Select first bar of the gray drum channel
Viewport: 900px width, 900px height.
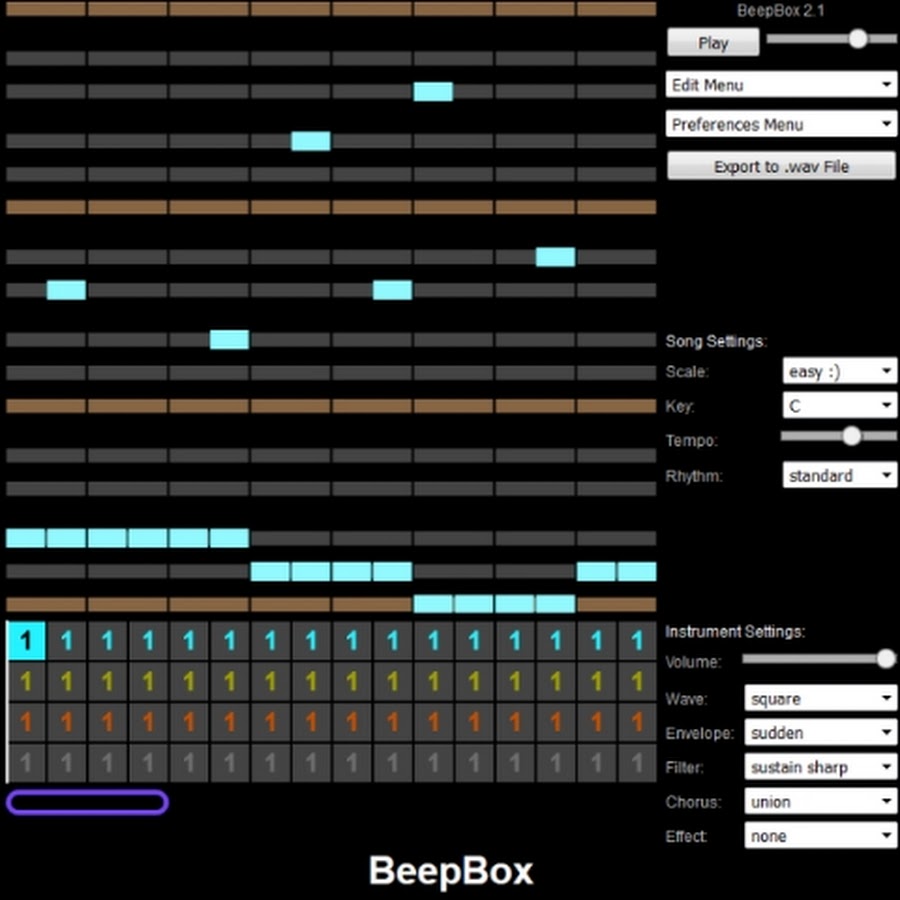(26, 763)
